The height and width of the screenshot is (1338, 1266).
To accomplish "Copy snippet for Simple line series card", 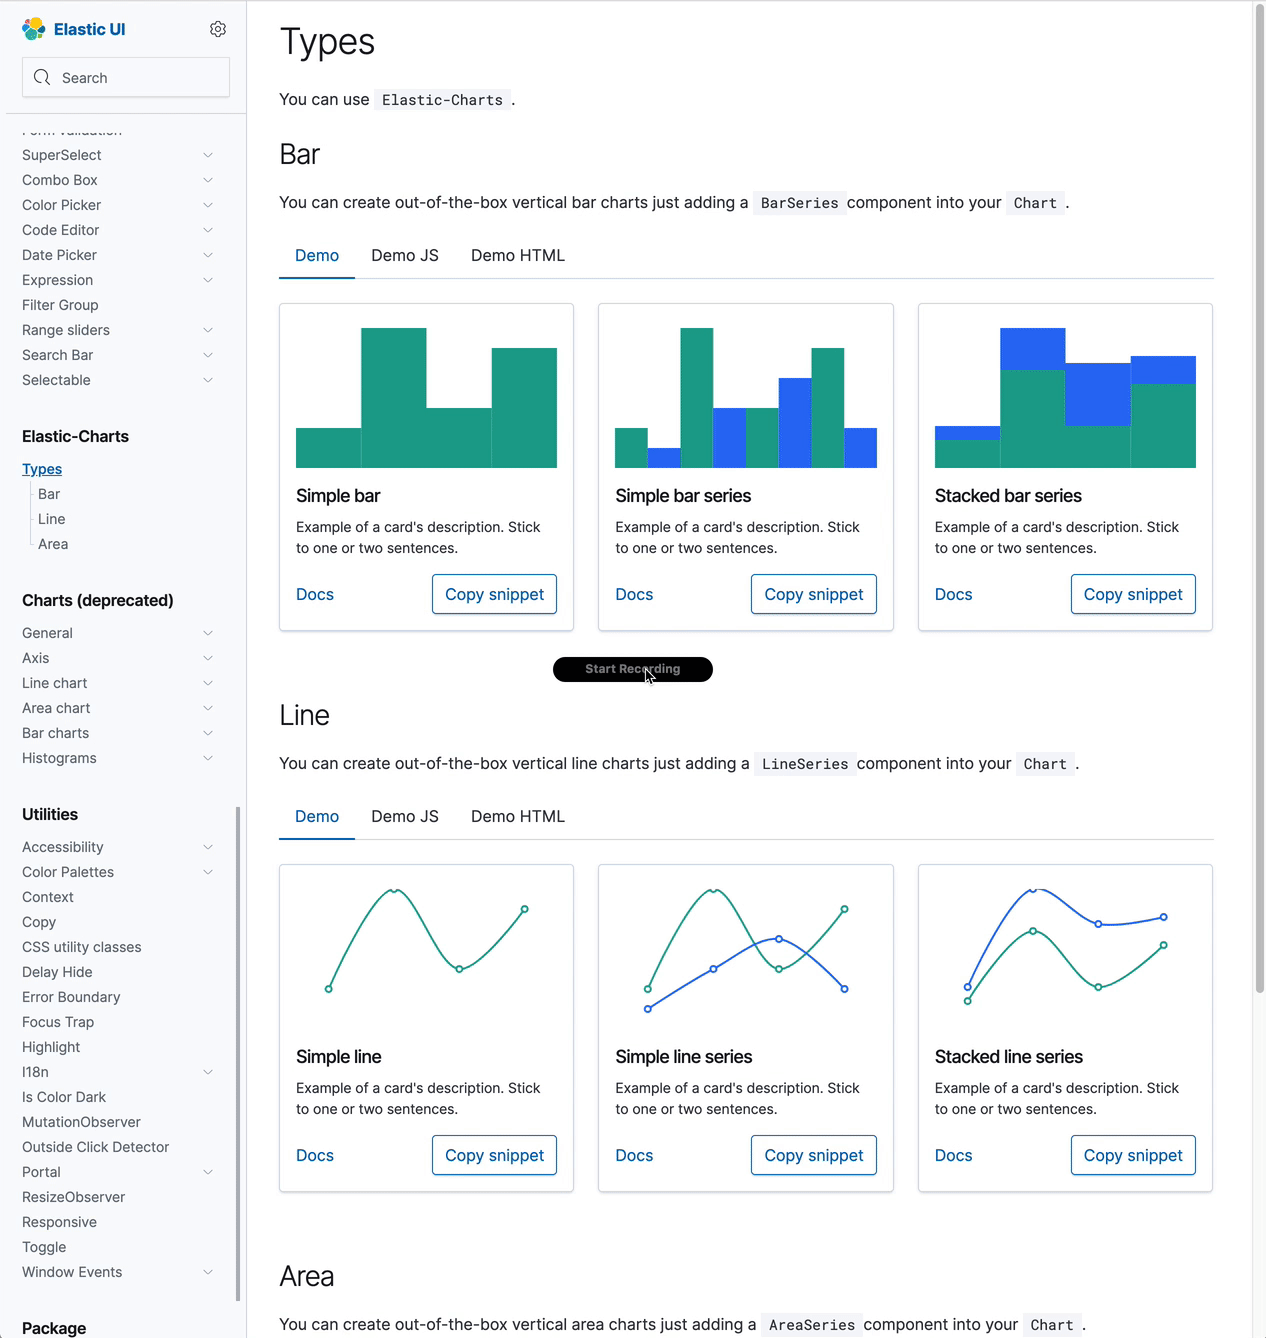I will click(814, 1155).
